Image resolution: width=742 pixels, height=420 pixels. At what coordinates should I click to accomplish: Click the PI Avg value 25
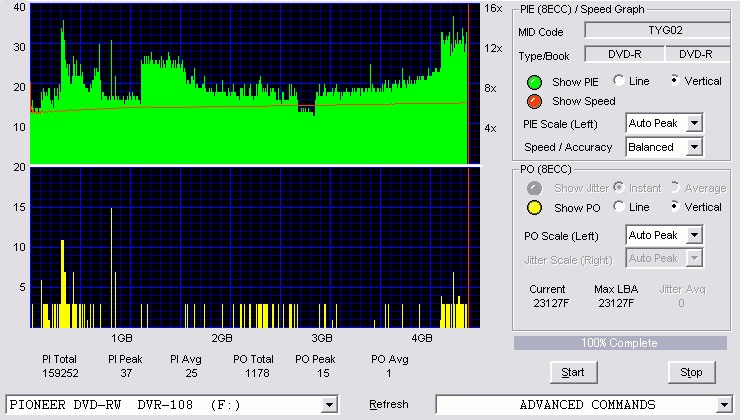(x=191, y=373)
